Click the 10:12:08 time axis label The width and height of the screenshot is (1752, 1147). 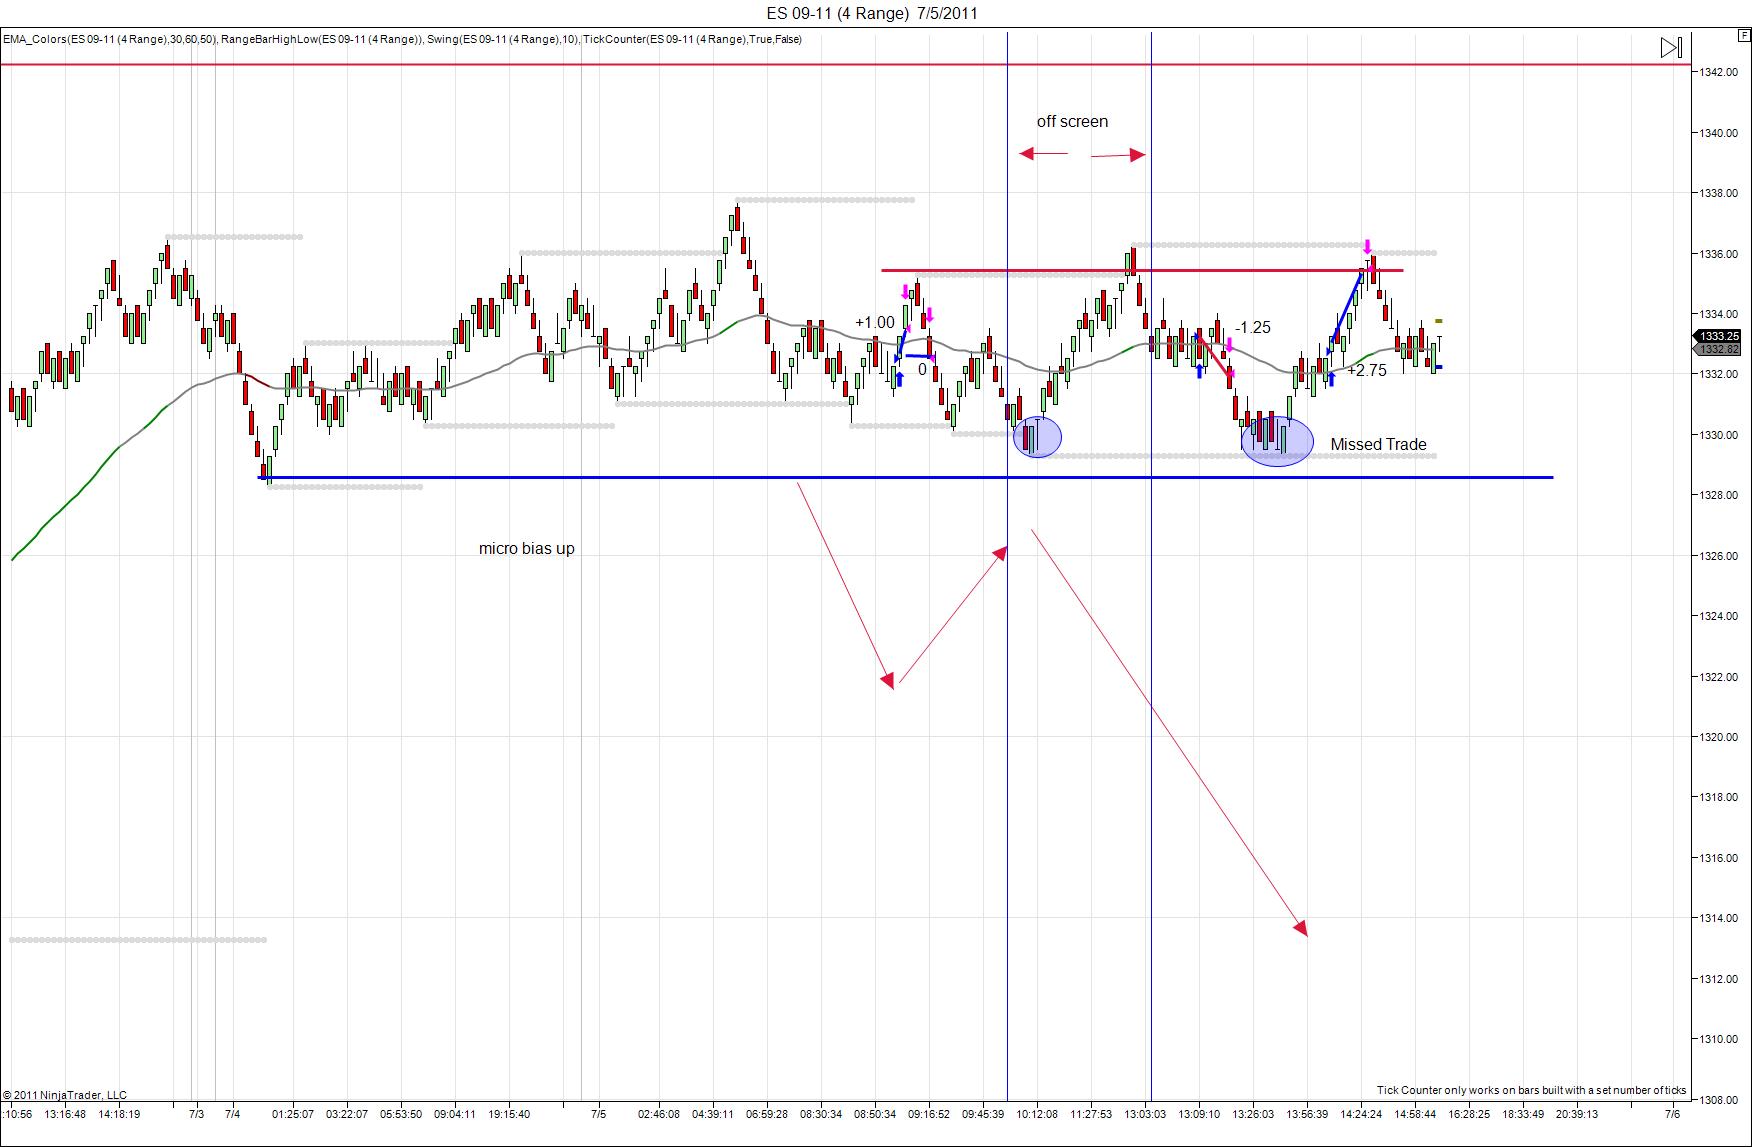click(1037, 1114)
